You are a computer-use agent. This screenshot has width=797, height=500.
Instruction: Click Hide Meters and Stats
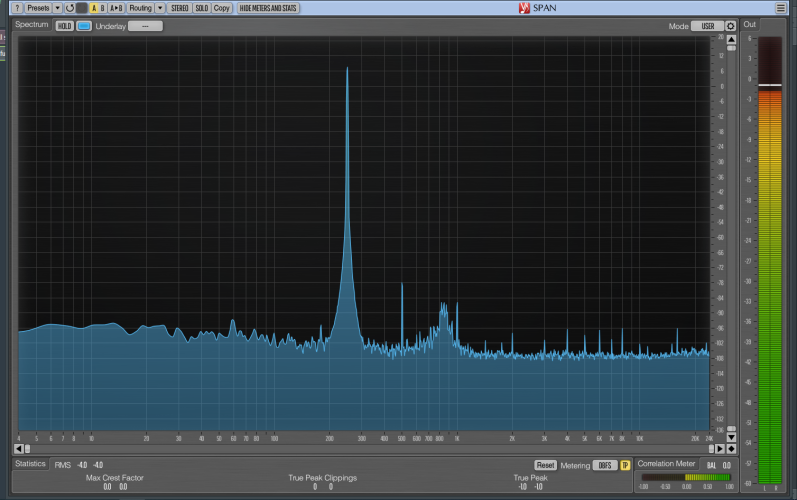click(268, 8)
